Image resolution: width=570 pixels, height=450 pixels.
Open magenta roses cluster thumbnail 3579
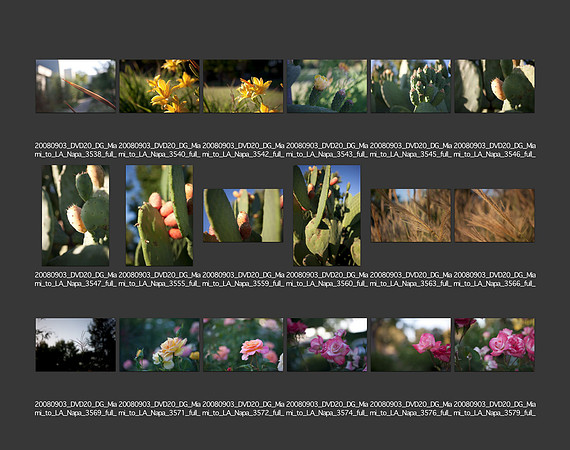pos(494,345)
